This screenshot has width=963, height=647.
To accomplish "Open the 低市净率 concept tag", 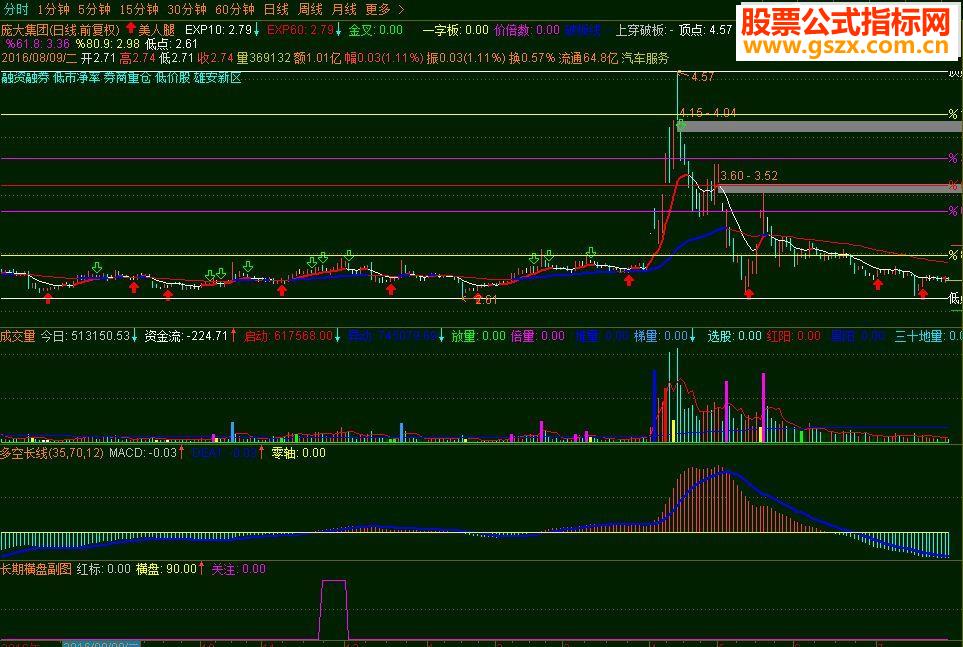I will [x=77, y=78].
